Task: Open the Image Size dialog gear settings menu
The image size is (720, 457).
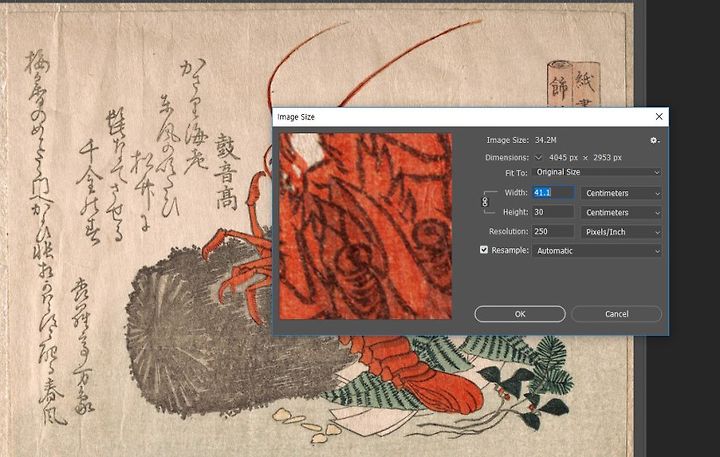Action: (654, 141)
